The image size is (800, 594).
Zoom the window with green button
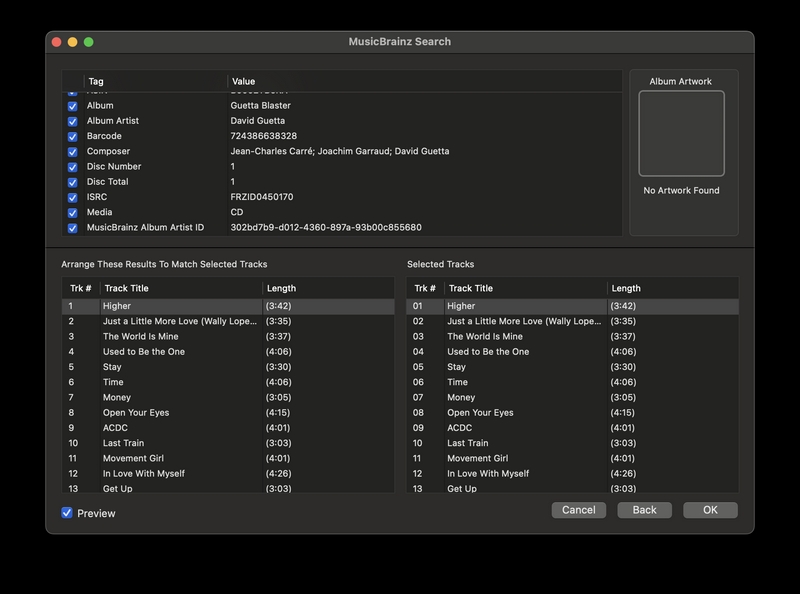pyautogui.click(x=88, y=42)
